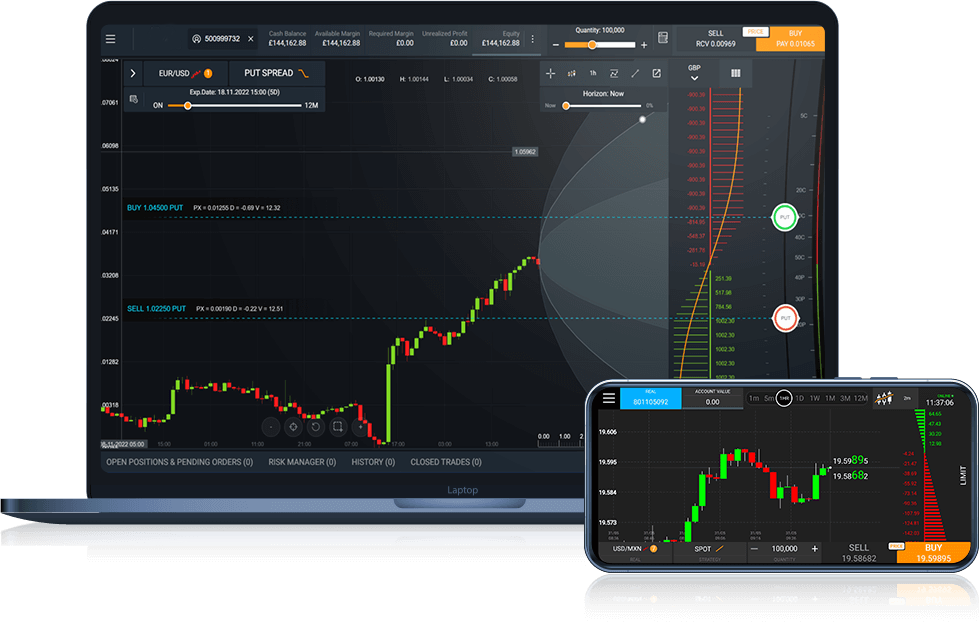Select 1HR timeframe on phone
Screen dimensions: 979x627
click(x=784, y=398)
